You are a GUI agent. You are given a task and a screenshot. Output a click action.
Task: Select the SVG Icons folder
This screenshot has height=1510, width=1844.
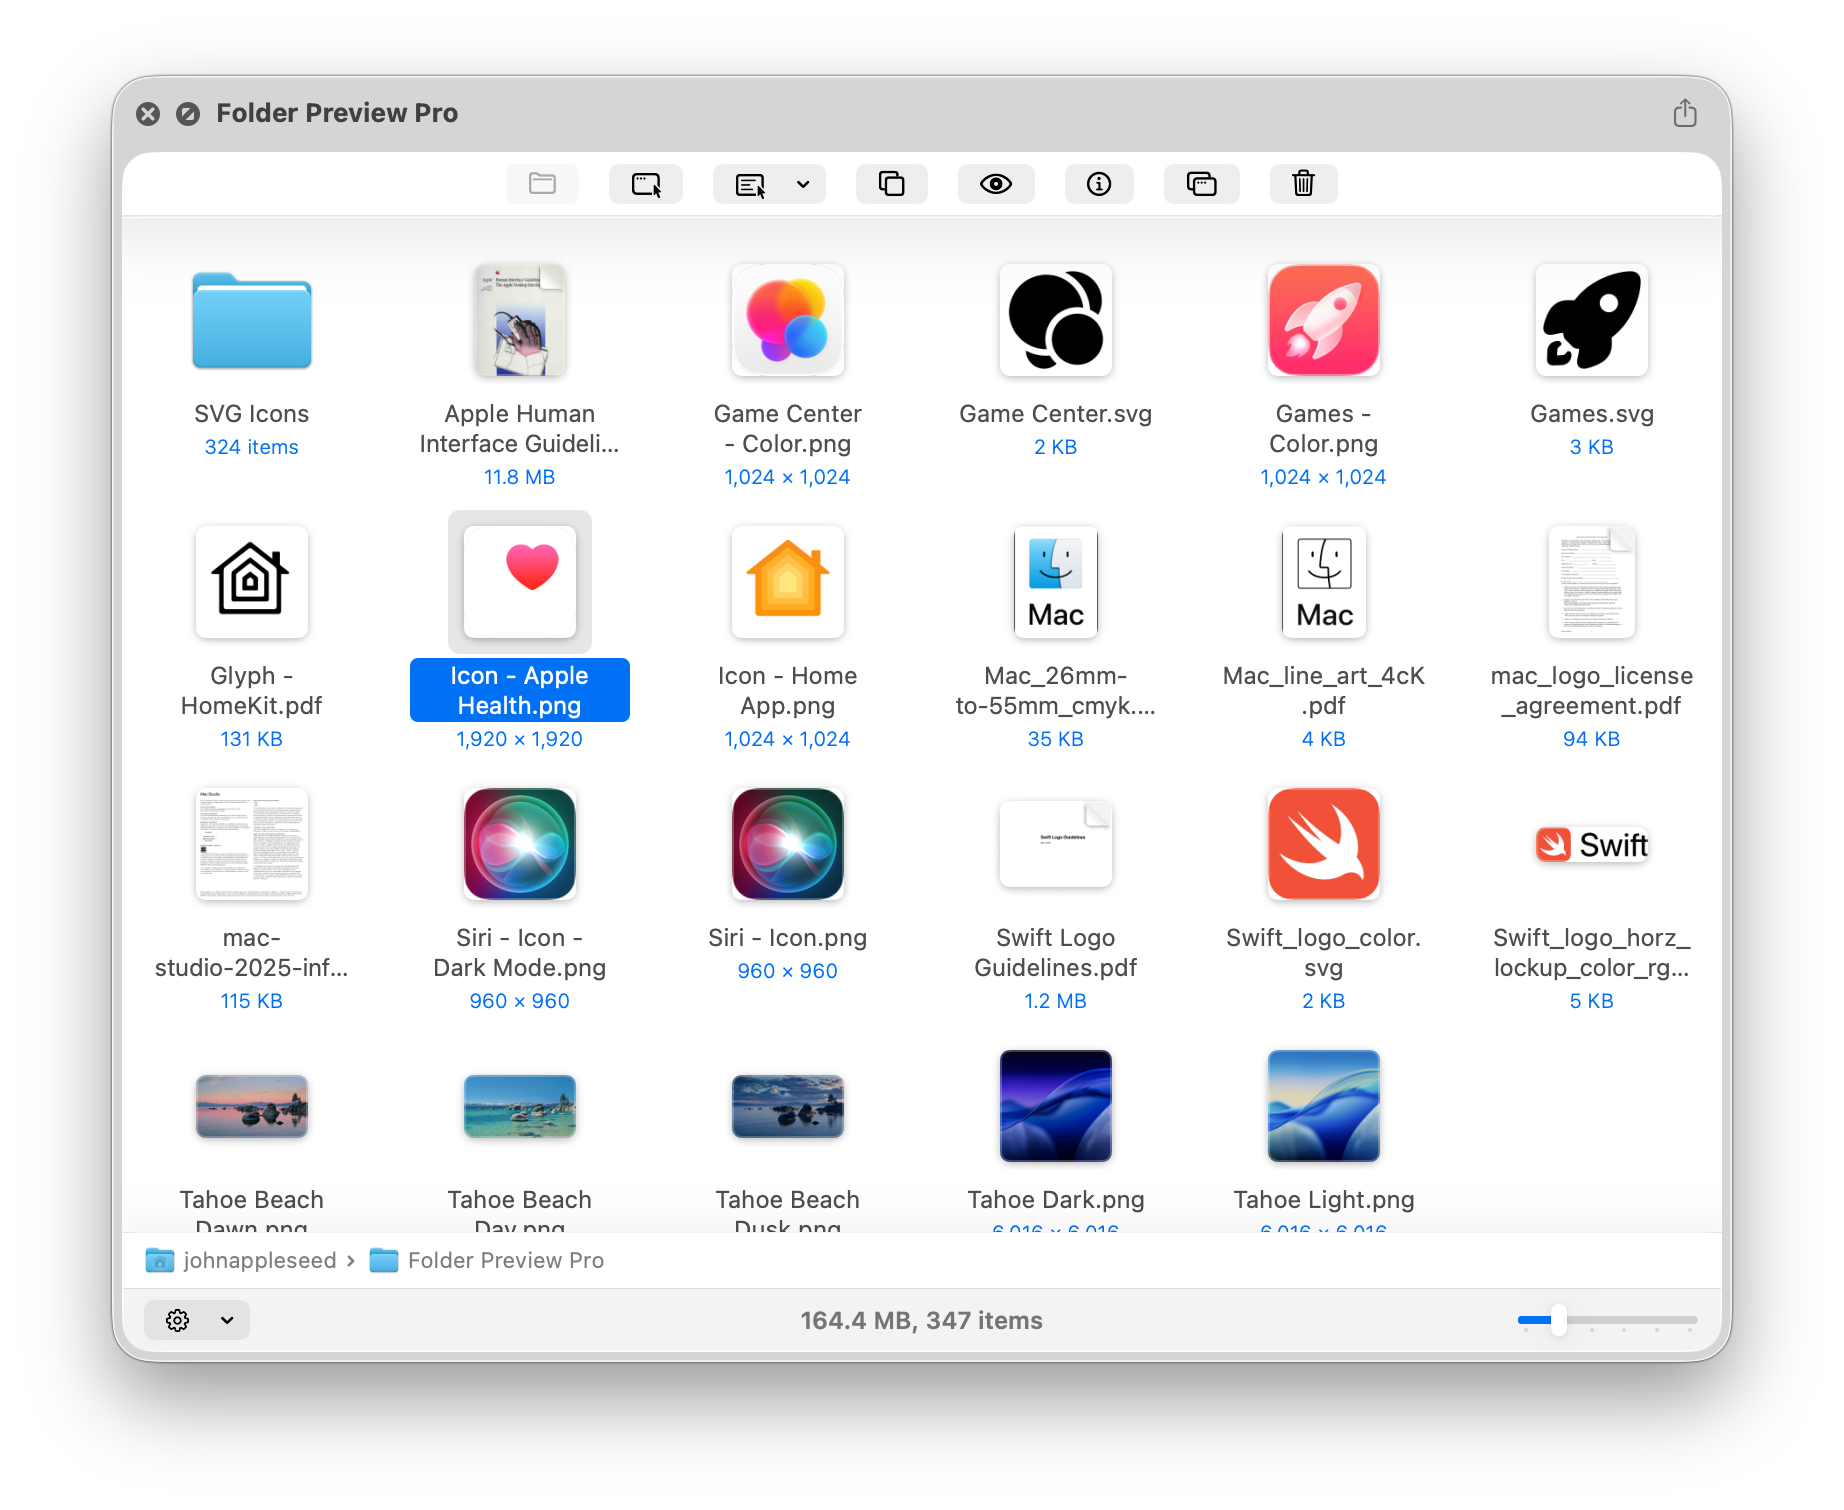pos(252,321)
